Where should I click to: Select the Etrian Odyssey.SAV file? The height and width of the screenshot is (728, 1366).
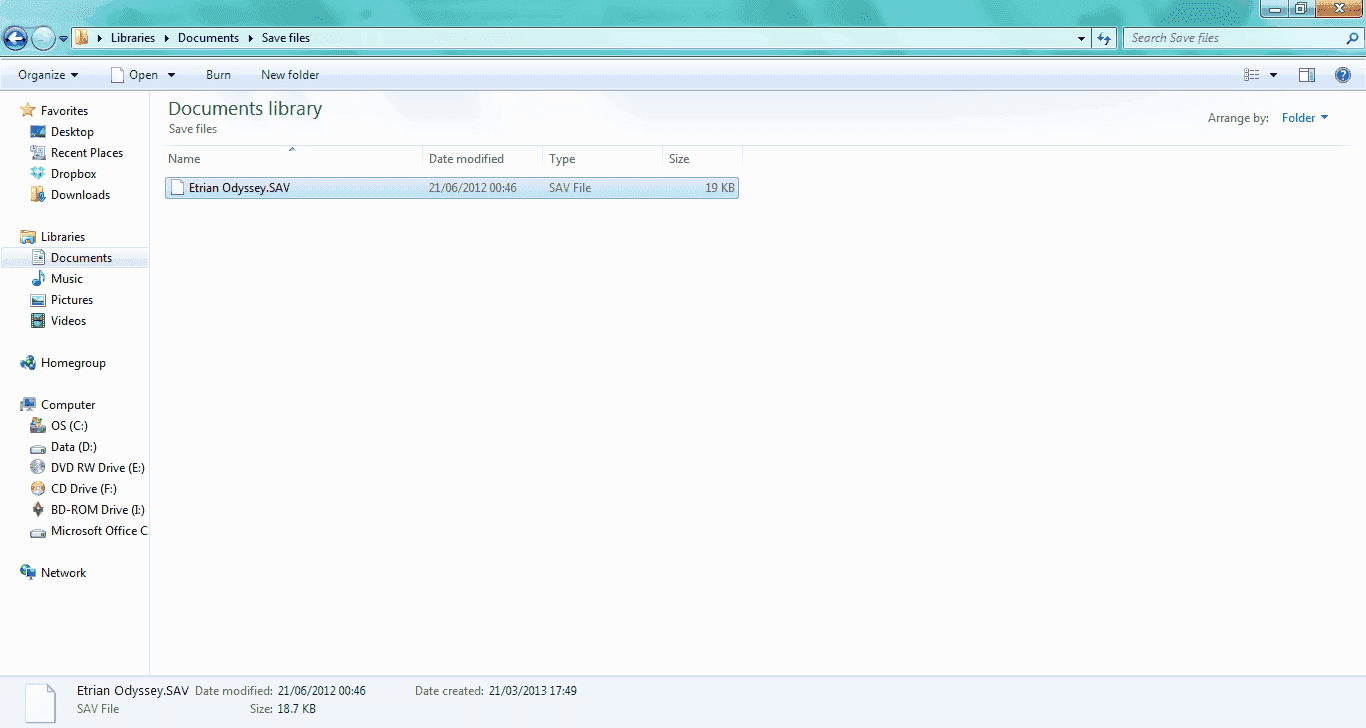click(x=452, y=188)
